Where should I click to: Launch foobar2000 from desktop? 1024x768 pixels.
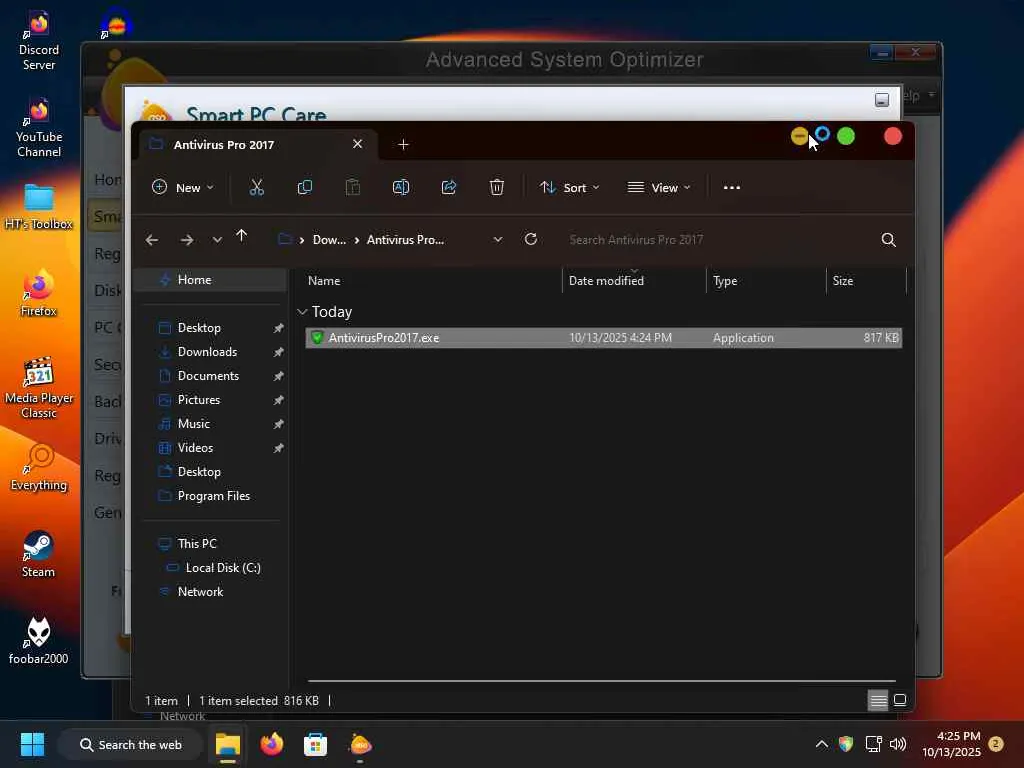(x=39, y=641)
